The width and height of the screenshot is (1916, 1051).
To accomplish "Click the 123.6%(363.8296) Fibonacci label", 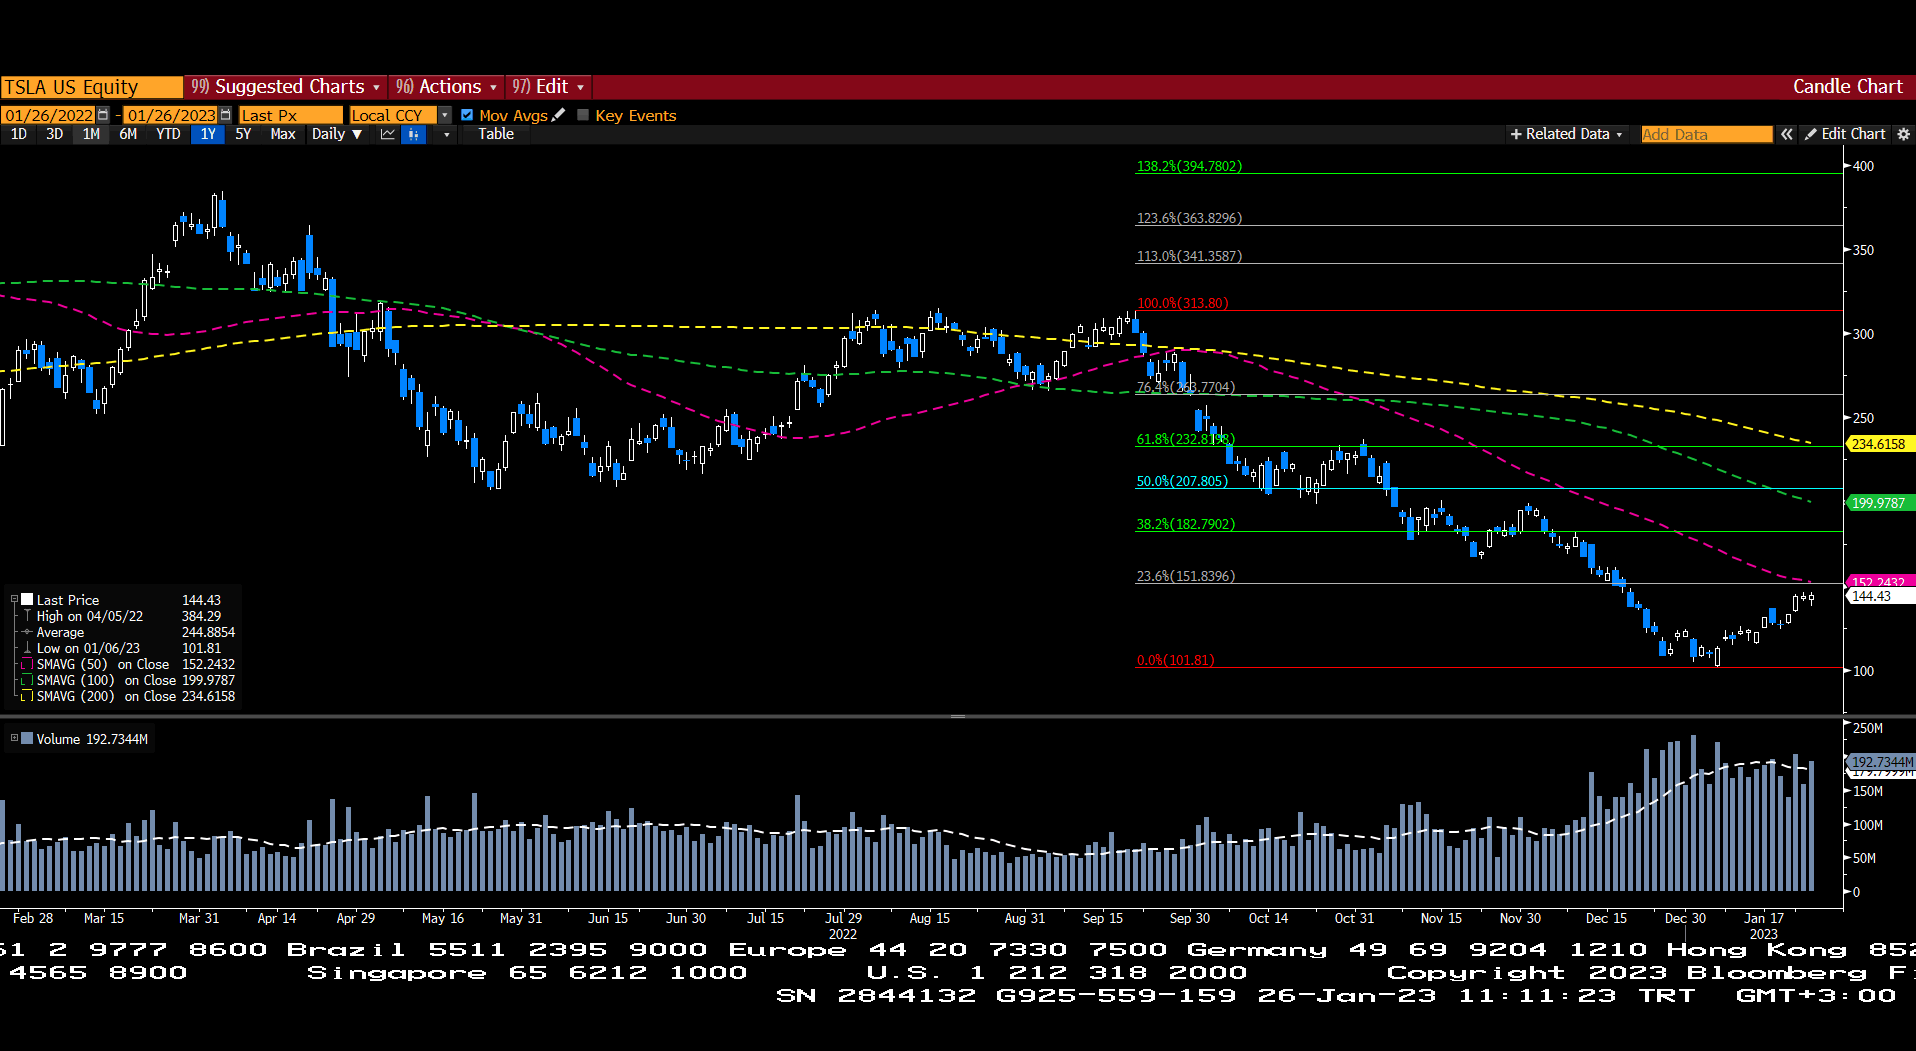I will tap(1189, 218).
